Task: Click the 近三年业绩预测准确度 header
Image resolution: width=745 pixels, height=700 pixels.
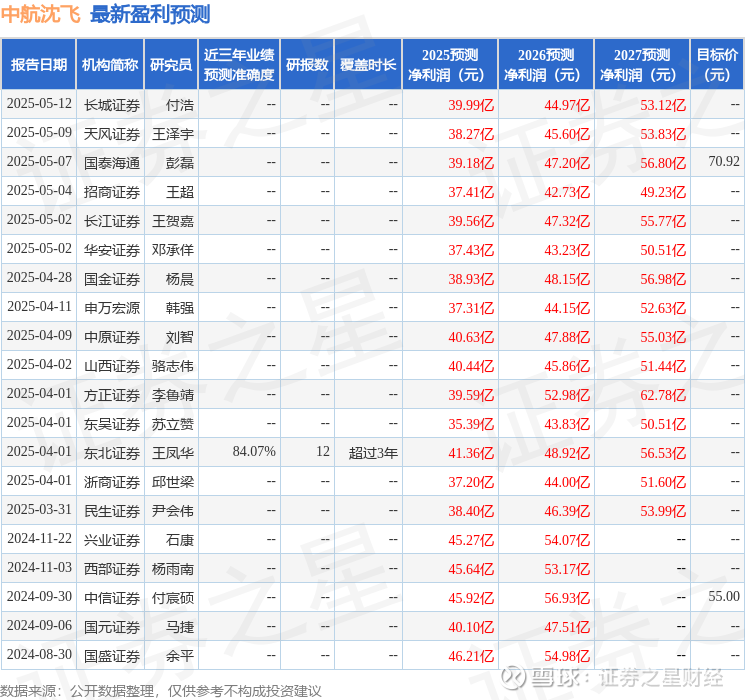Action: pos(239,65)
